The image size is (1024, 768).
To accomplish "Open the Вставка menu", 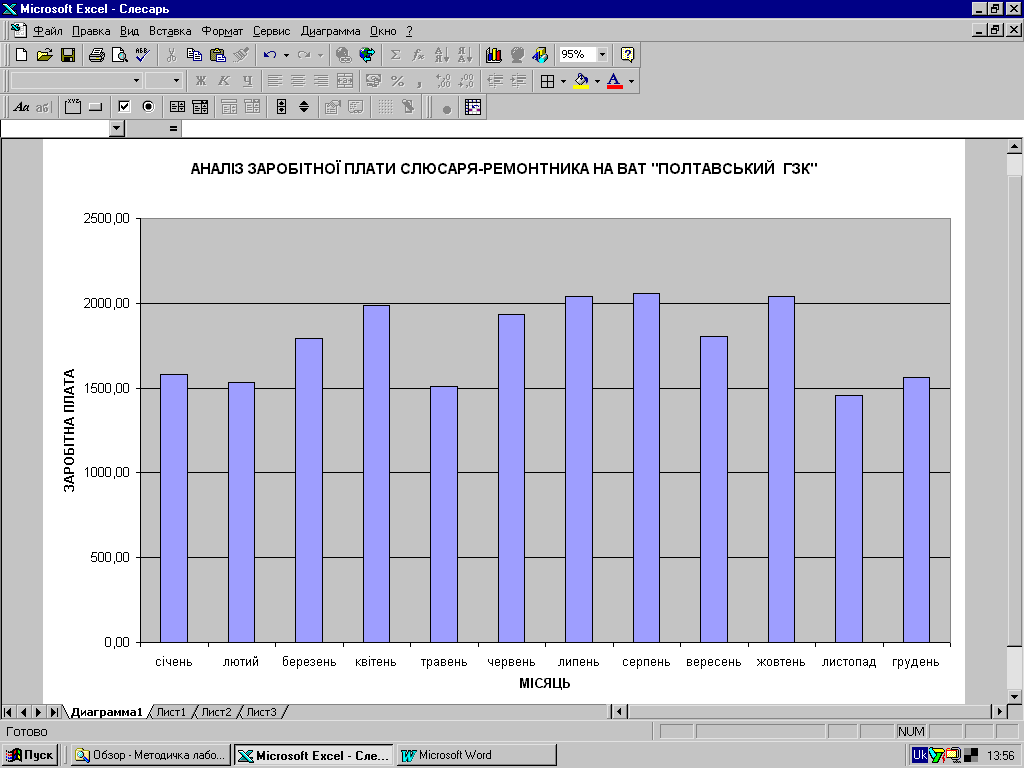I will point(170,31).
